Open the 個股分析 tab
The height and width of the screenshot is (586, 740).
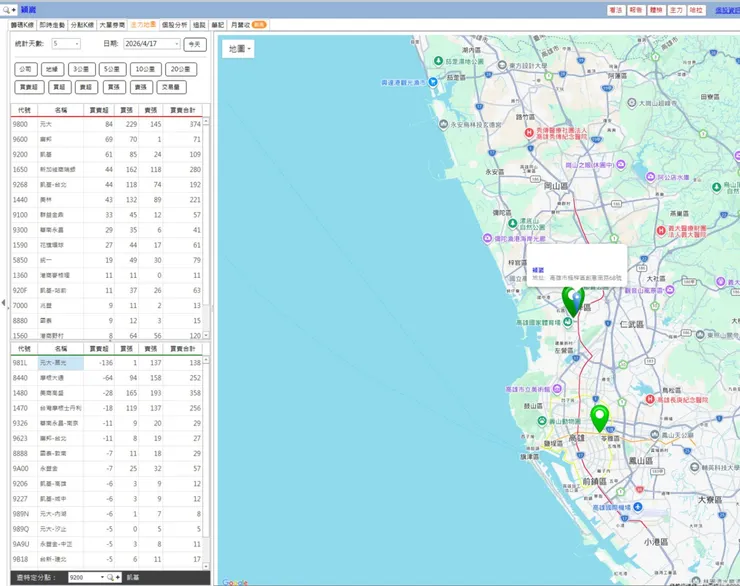(x=174, y=24)
